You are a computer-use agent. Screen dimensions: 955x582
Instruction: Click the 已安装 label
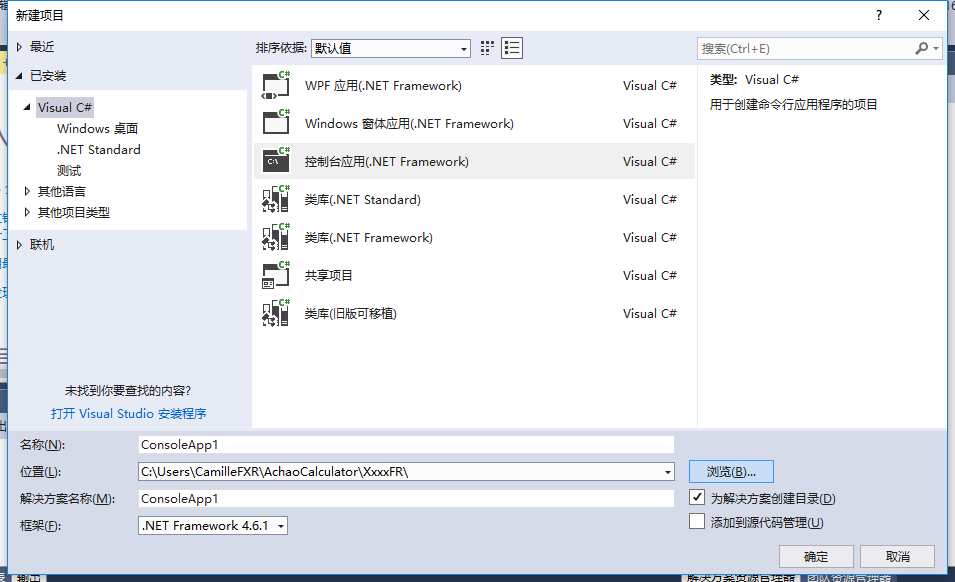pos(48,76)
